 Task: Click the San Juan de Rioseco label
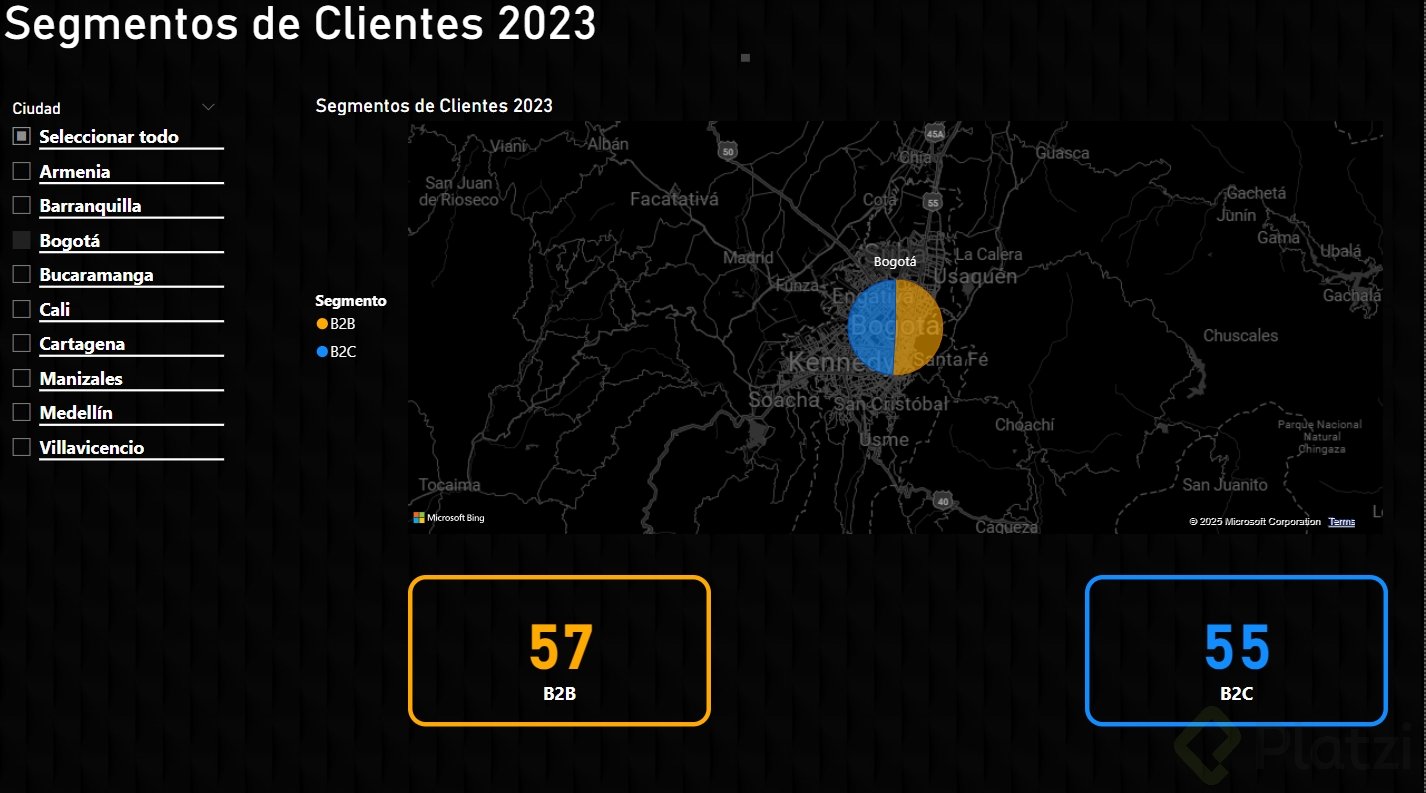click(461, 191)
